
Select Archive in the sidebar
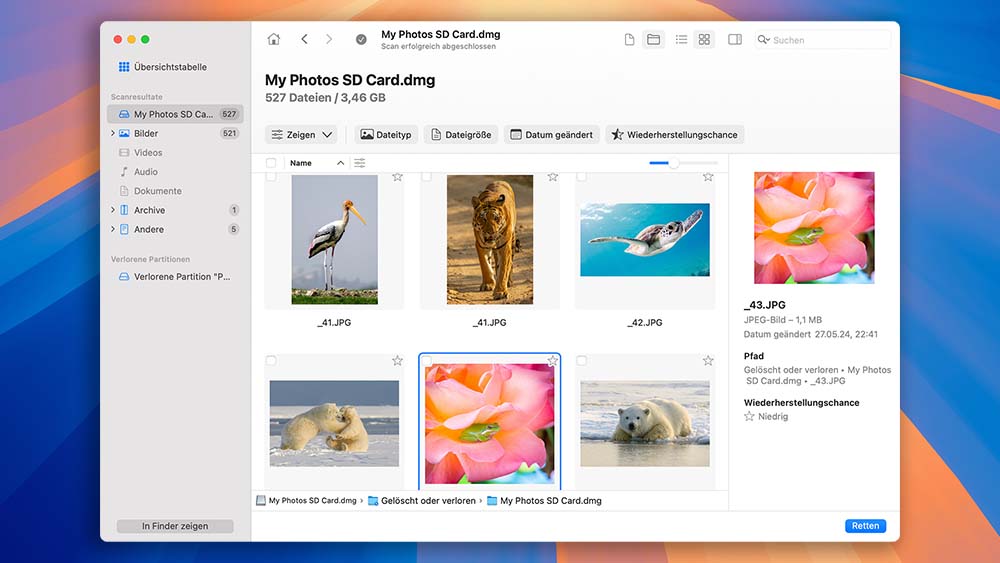[149, 210]
